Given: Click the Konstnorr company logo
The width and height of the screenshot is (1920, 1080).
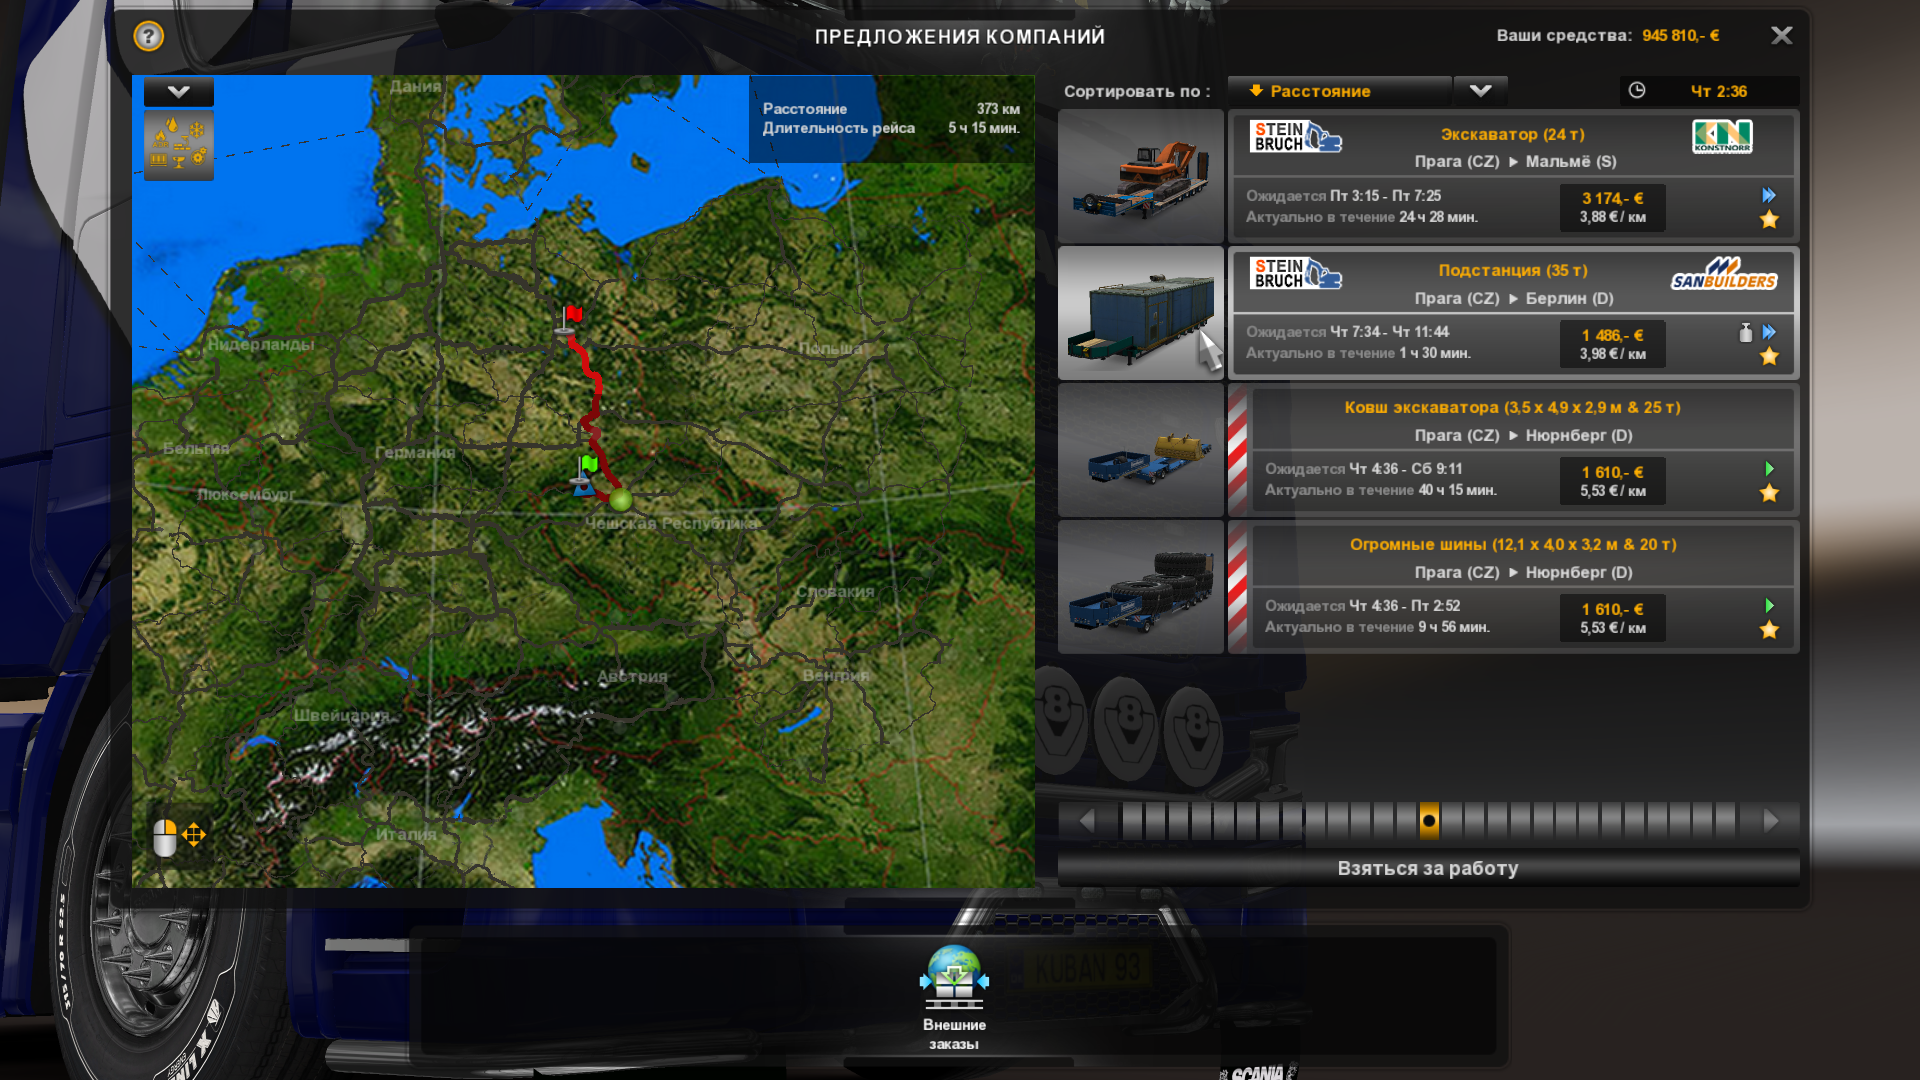Looking at the screenshot, I should pyautogui.click(x=1721, y=137).
